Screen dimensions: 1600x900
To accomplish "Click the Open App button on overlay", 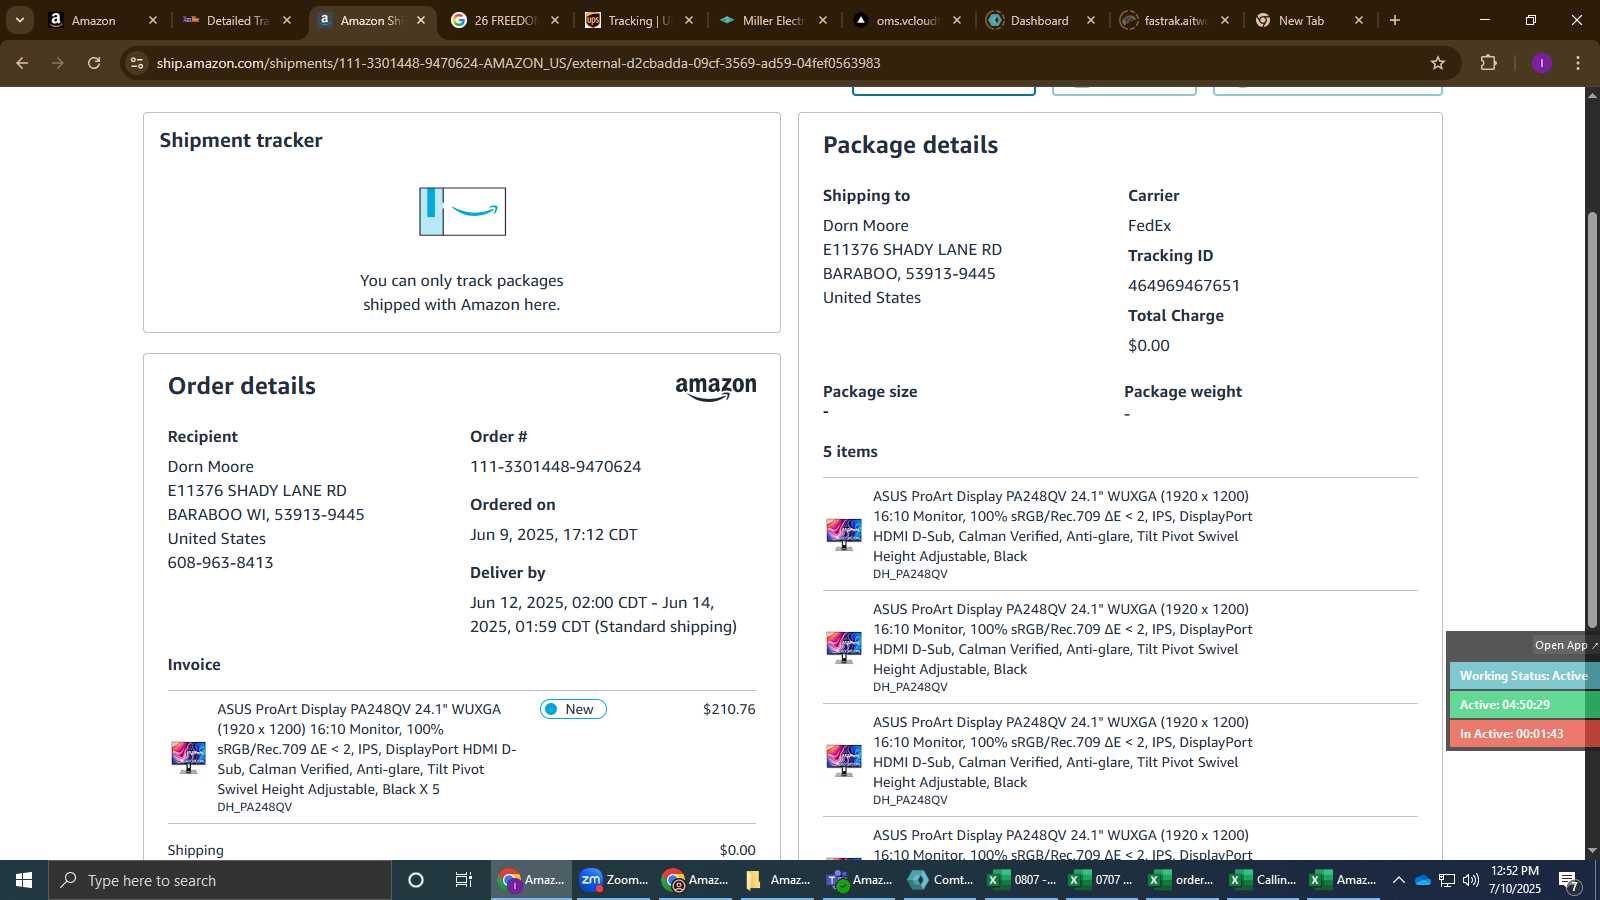I will coord(1565,645).
